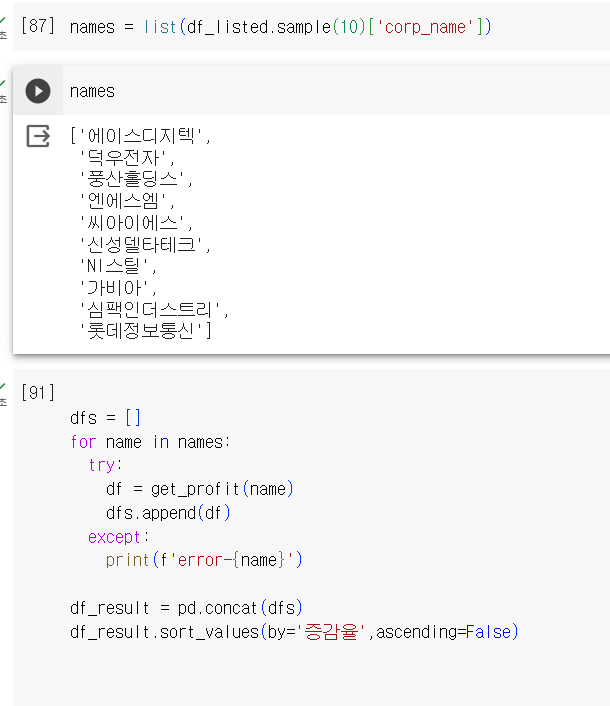Viewport: 610px width, 706px height.
Task: Click the 'names' code in active cell
Action: point(92,91)
